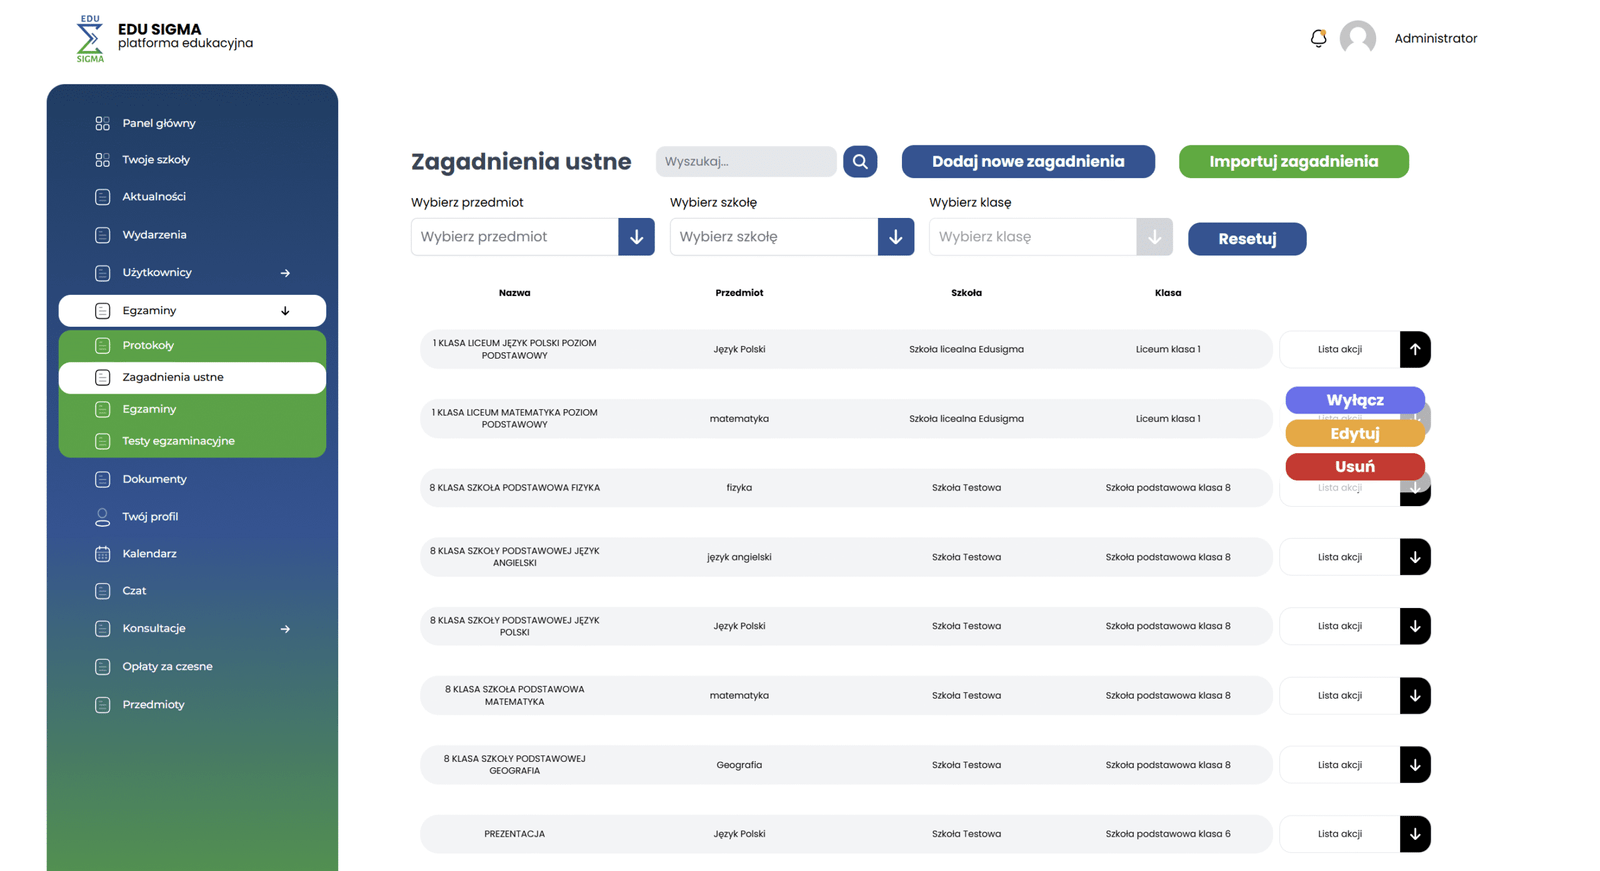The width and height of the screenshot is (1600, 871).
Task: Click the Dodaj nowe zagadnienia button
Action: click(1028, 162)
